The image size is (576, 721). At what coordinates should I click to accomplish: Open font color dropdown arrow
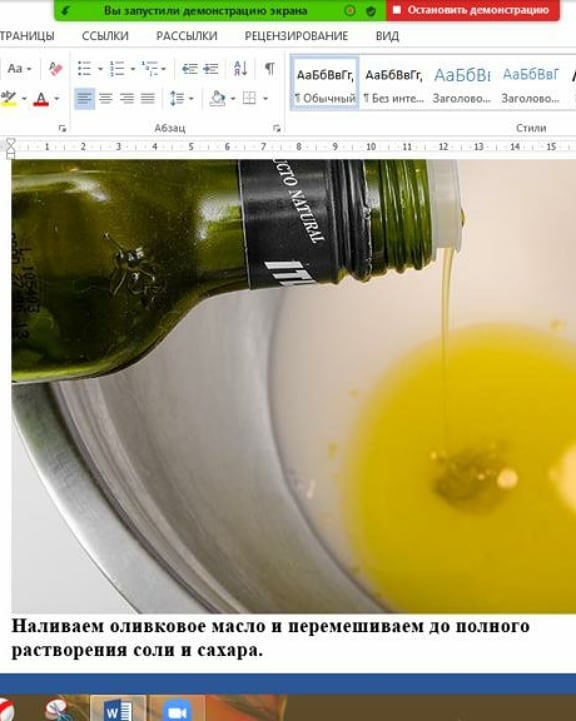pyautogui.click(x=57, y=98)
